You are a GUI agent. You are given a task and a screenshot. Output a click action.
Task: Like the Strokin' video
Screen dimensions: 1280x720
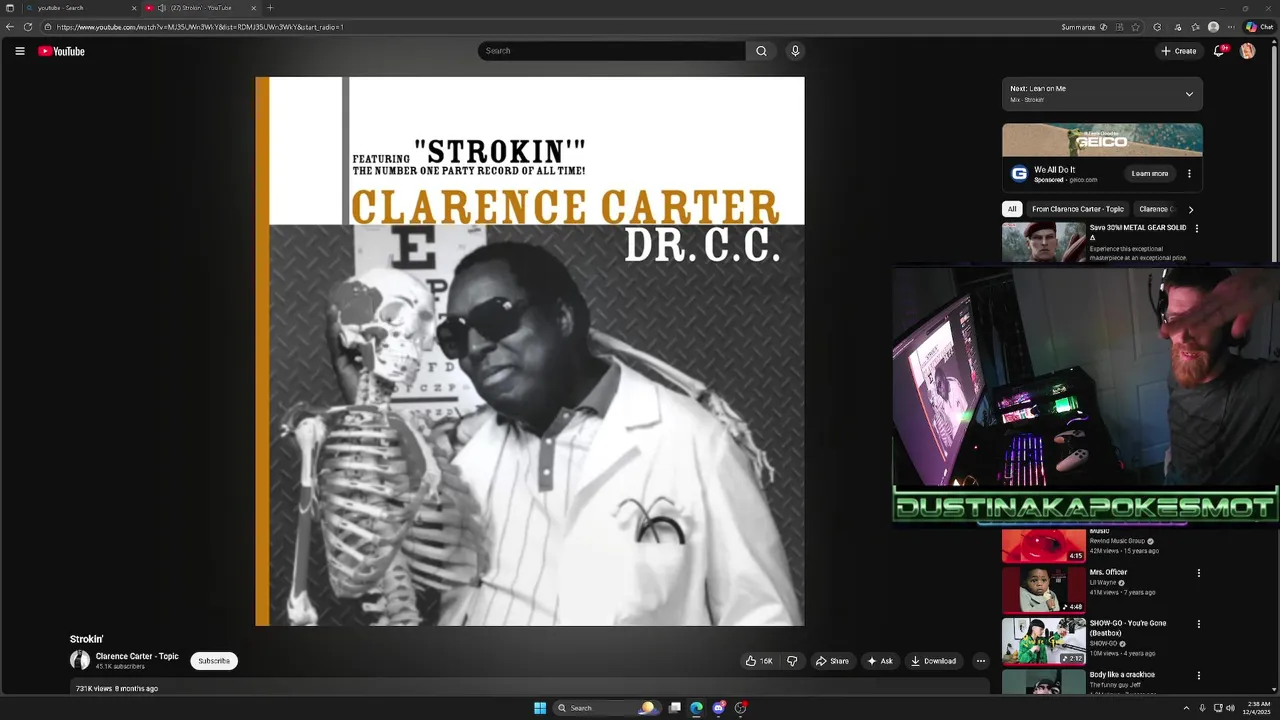coord(759,661)
